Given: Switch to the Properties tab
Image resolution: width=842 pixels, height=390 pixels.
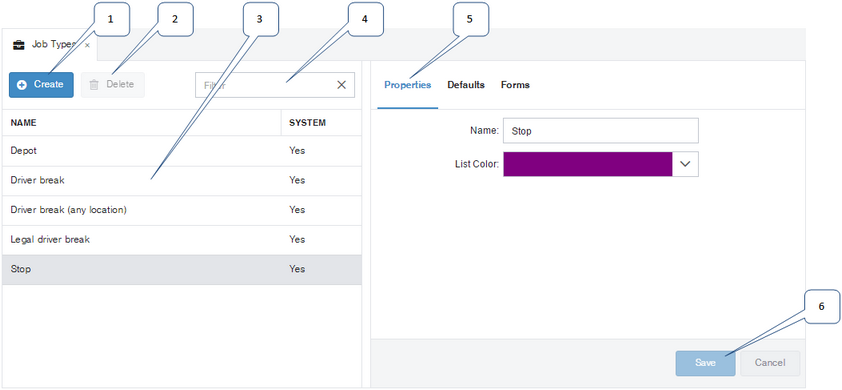Looking at the screenshot, I should coord(408,85).
